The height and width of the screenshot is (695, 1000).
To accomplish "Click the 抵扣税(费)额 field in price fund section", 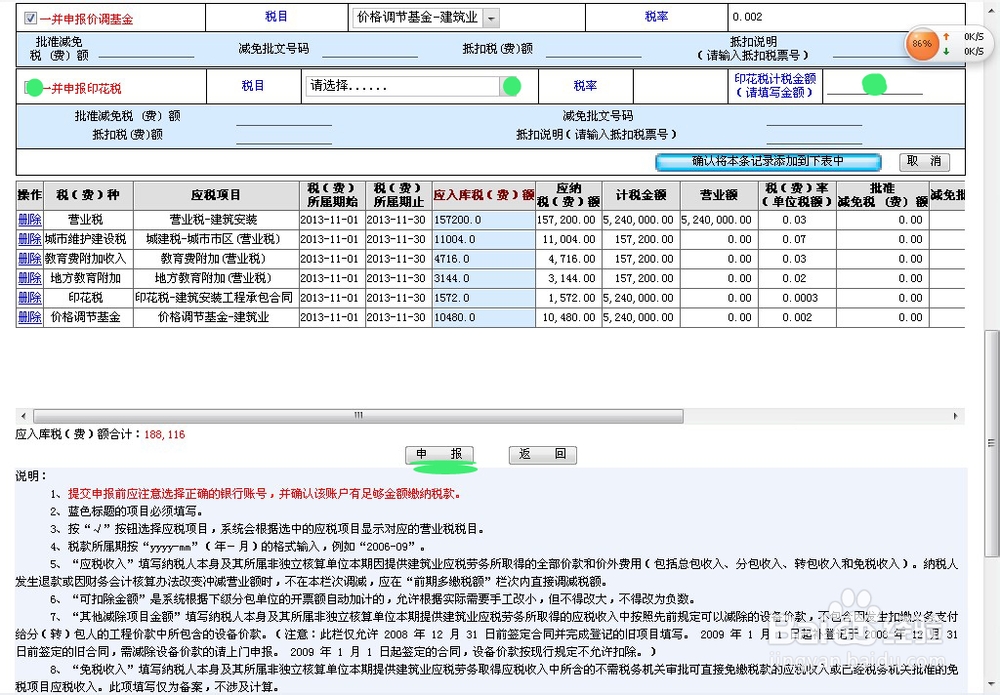I will point(594,52).
